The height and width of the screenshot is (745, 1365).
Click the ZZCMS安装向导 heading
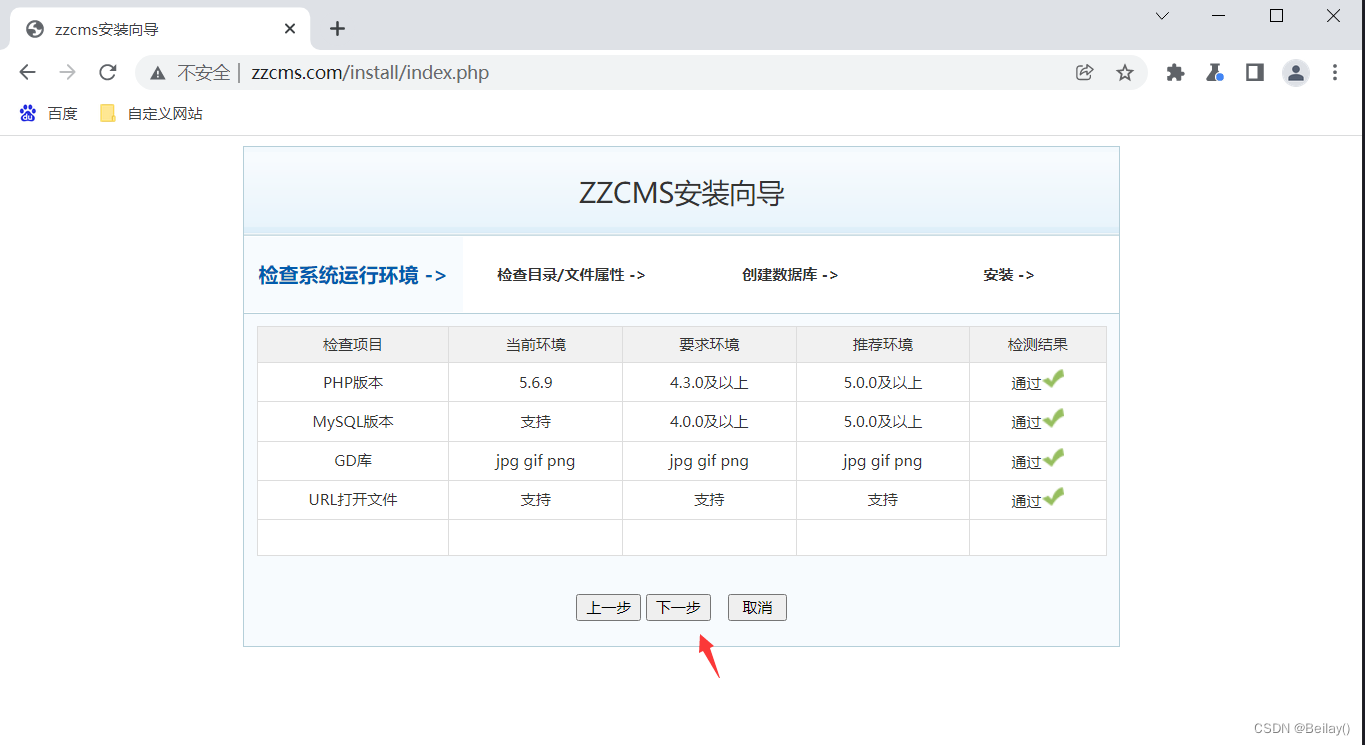(681, 193)
